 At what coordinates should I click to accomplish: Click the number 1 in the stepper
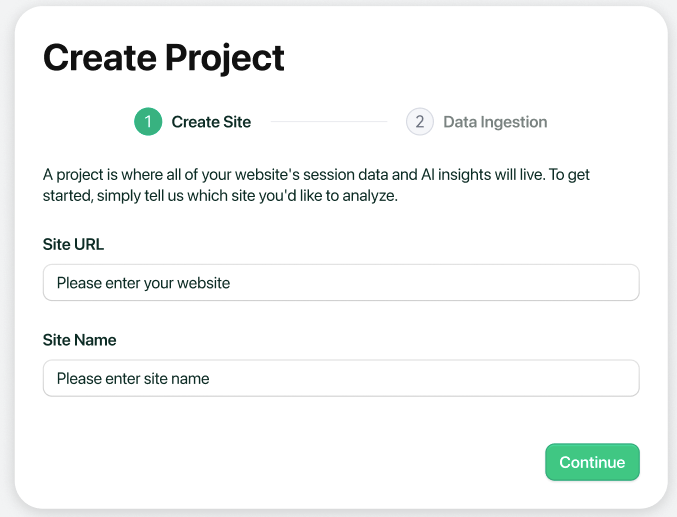(148, 122)
